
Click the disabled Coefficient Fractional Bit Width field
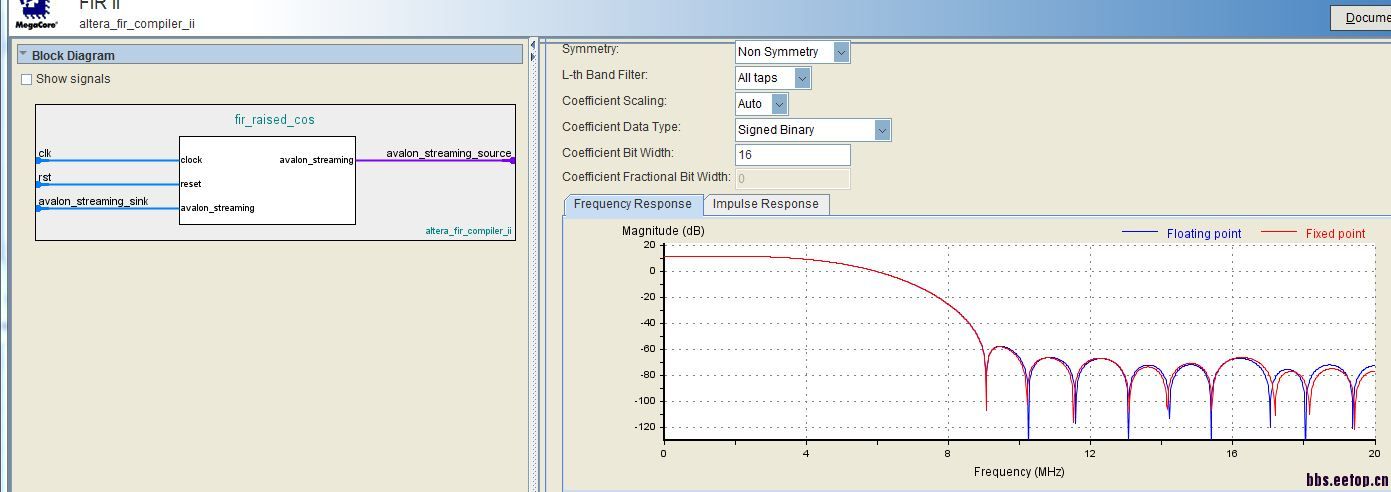(x=792, y=179)
